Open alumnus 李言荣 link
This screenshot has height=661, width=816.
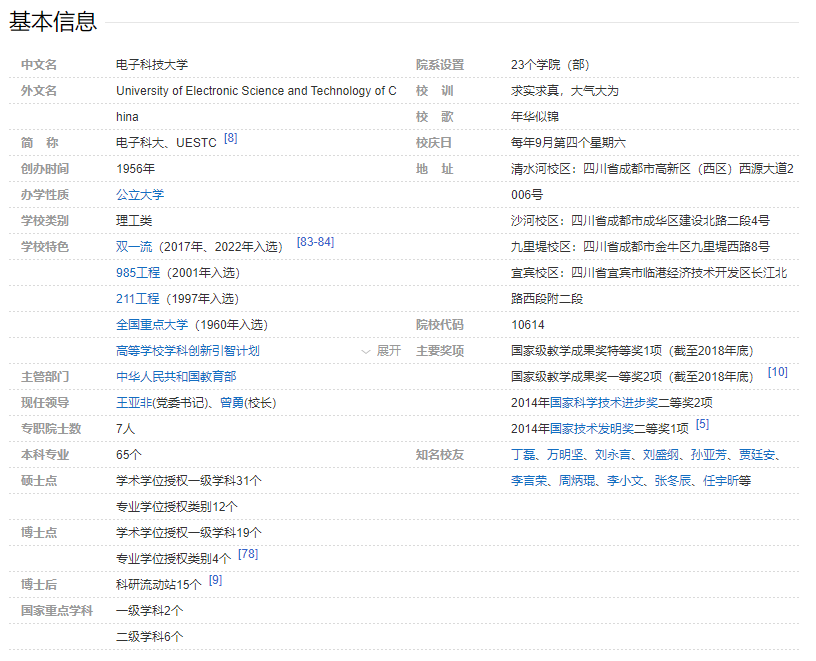pos(529,481)
